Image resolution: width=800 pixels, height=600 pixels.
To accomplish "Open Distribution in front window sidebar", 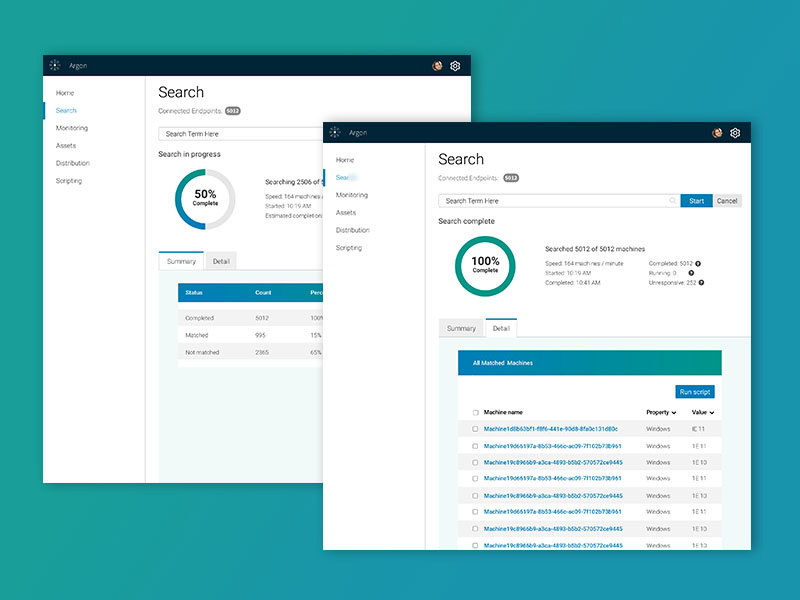I will point(353,230).
